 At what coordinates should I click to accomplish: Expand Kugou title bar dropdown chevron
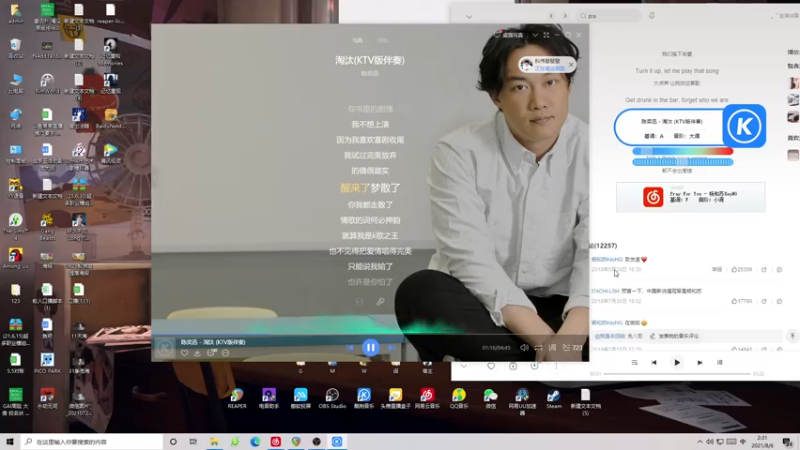(535, 35)
